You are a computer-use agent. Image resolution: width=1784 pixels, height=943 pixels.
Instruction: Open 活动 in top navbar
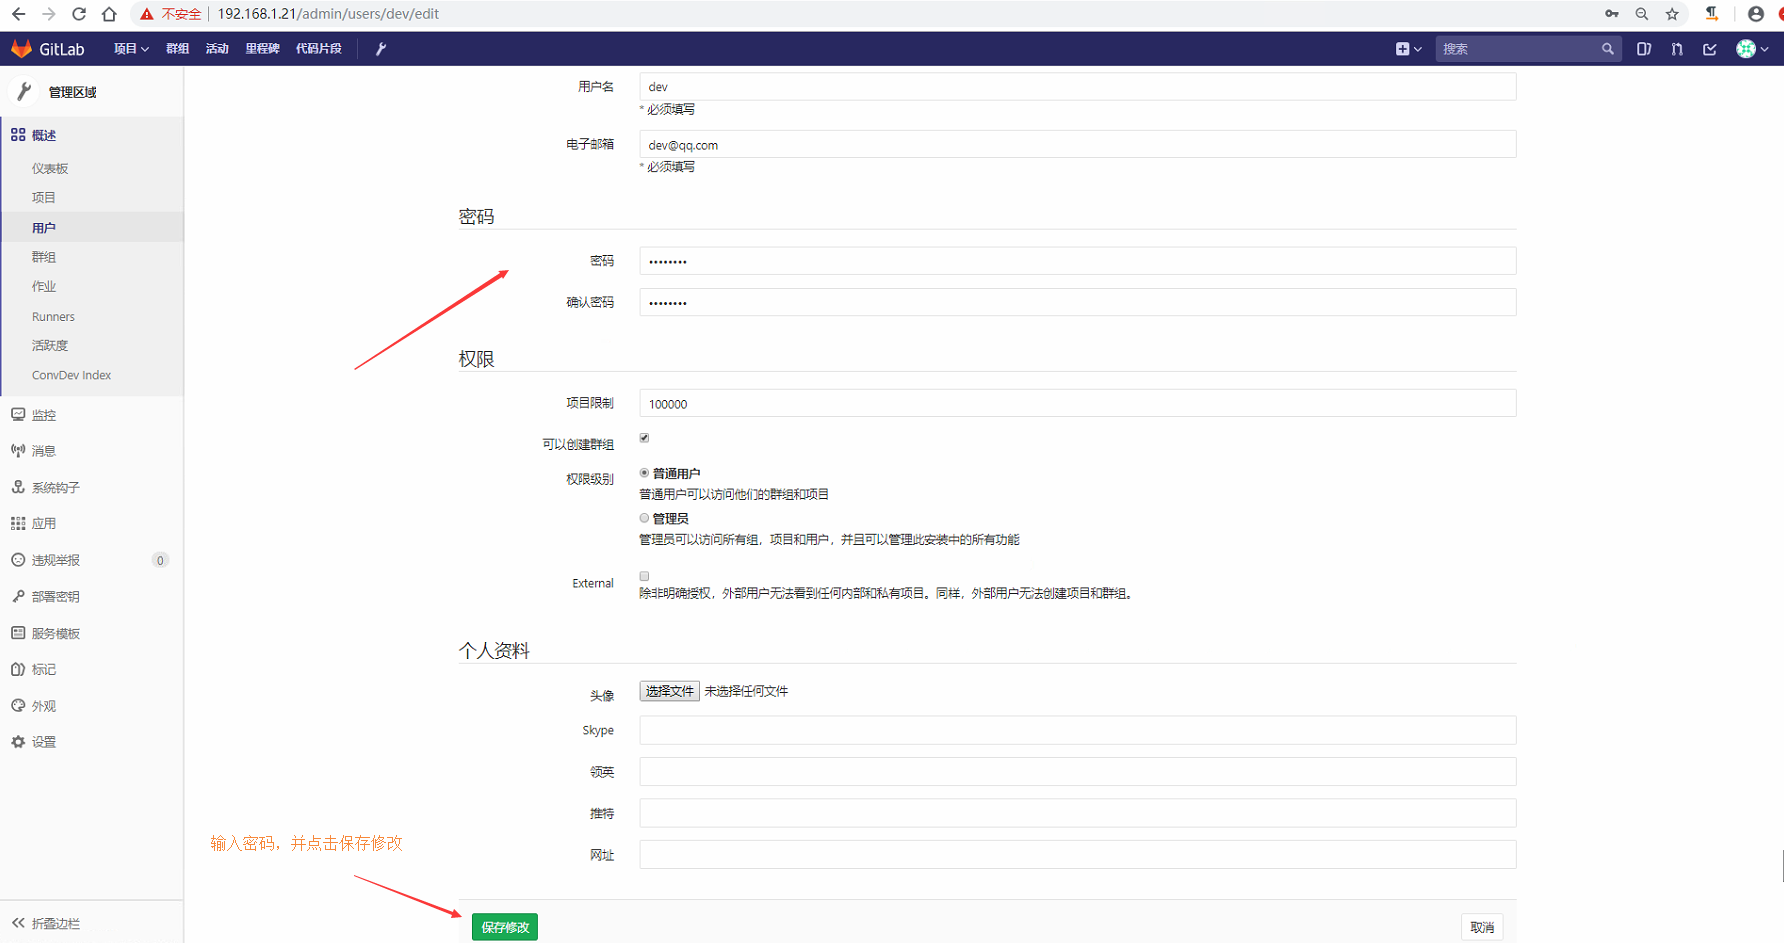pos(217,48)
